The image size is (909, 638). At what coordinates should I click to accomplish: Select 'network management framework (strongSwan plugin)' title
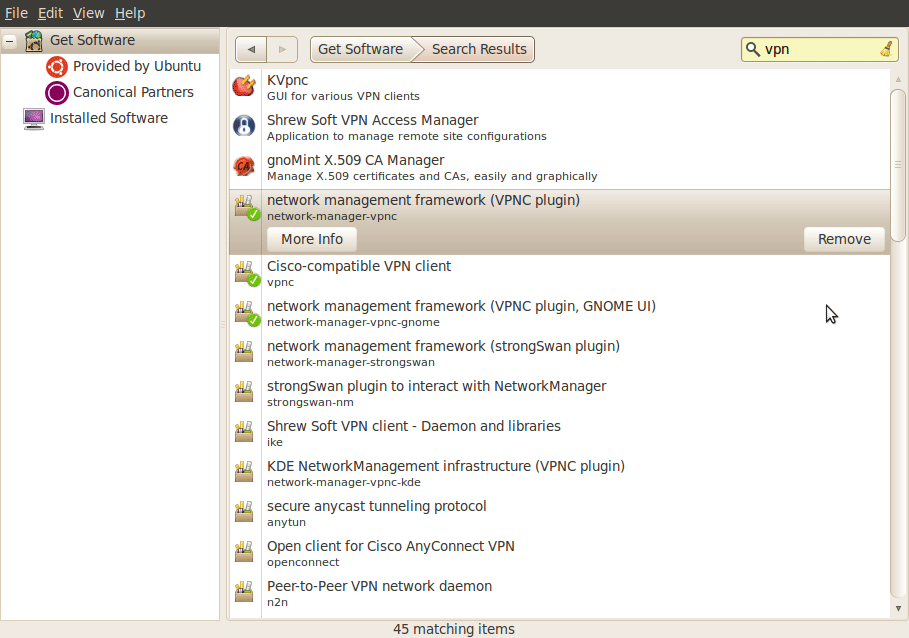pyautogui.click(x=443, y=347)
